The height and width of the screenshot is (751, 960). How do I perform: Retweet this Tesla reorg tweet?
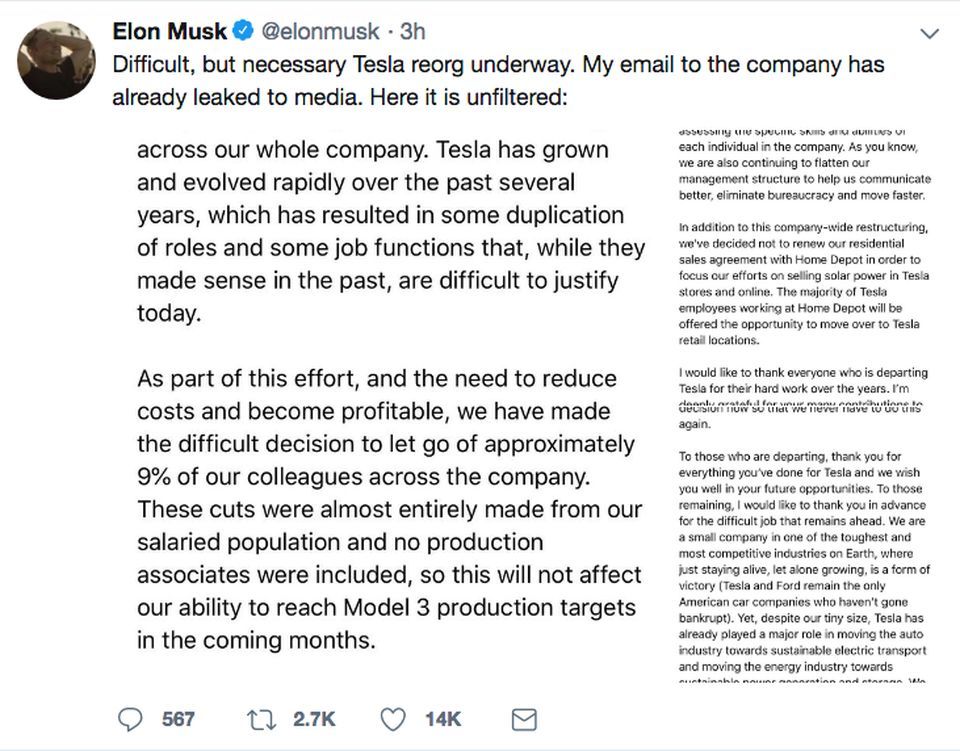coord(259,719)
